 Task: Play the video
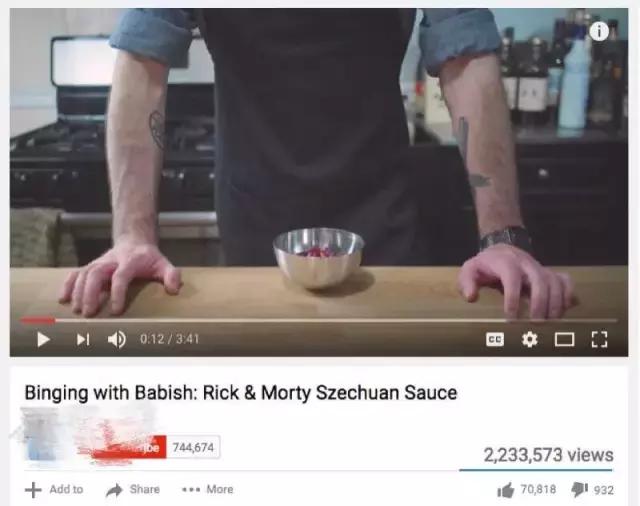[x=43, y=340]
